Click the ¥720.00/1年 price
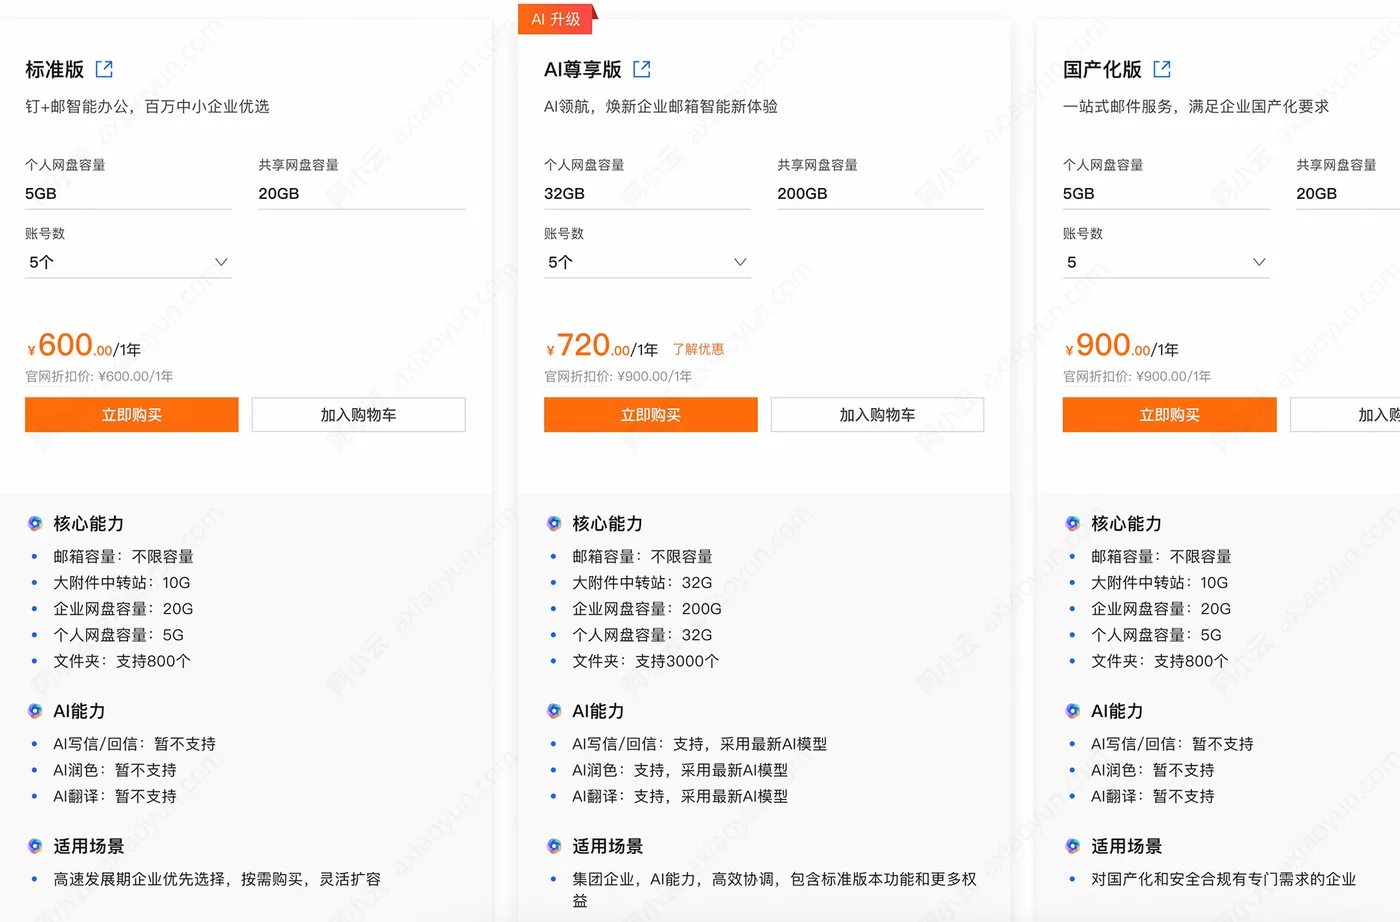 (x=602, y=346)
